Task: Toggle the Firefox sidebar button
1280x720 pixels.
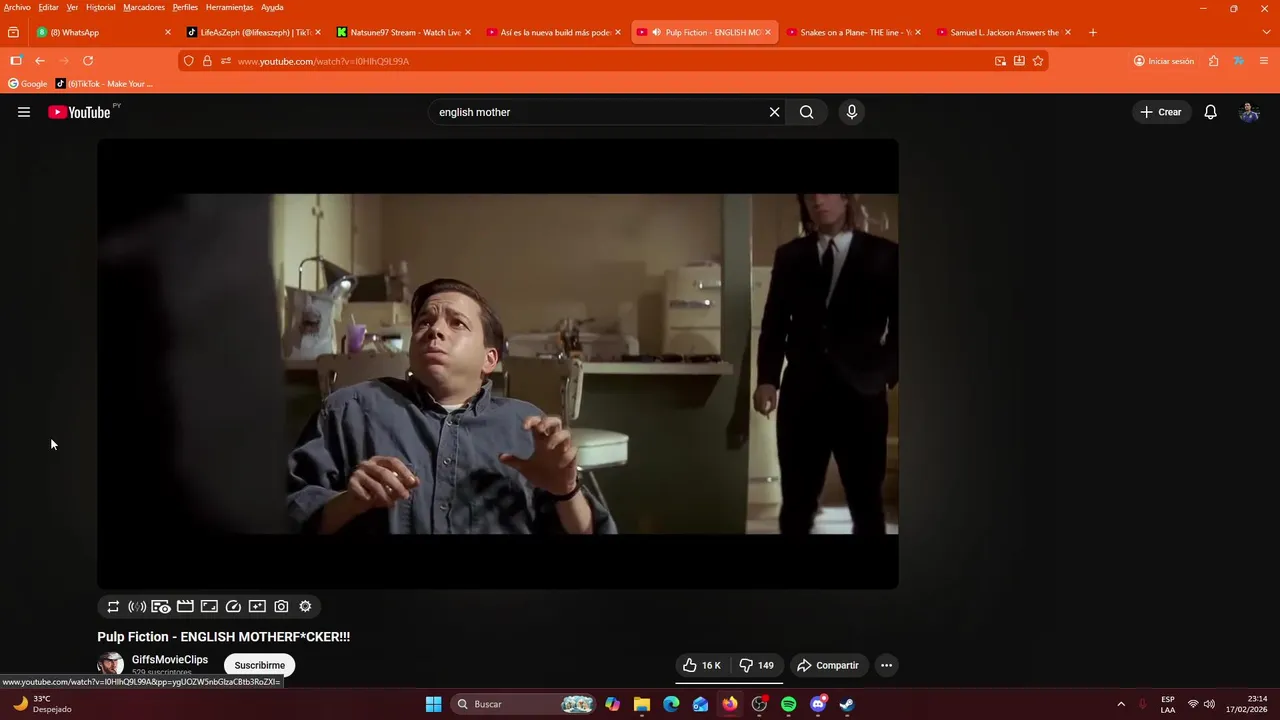Action: 15,61
